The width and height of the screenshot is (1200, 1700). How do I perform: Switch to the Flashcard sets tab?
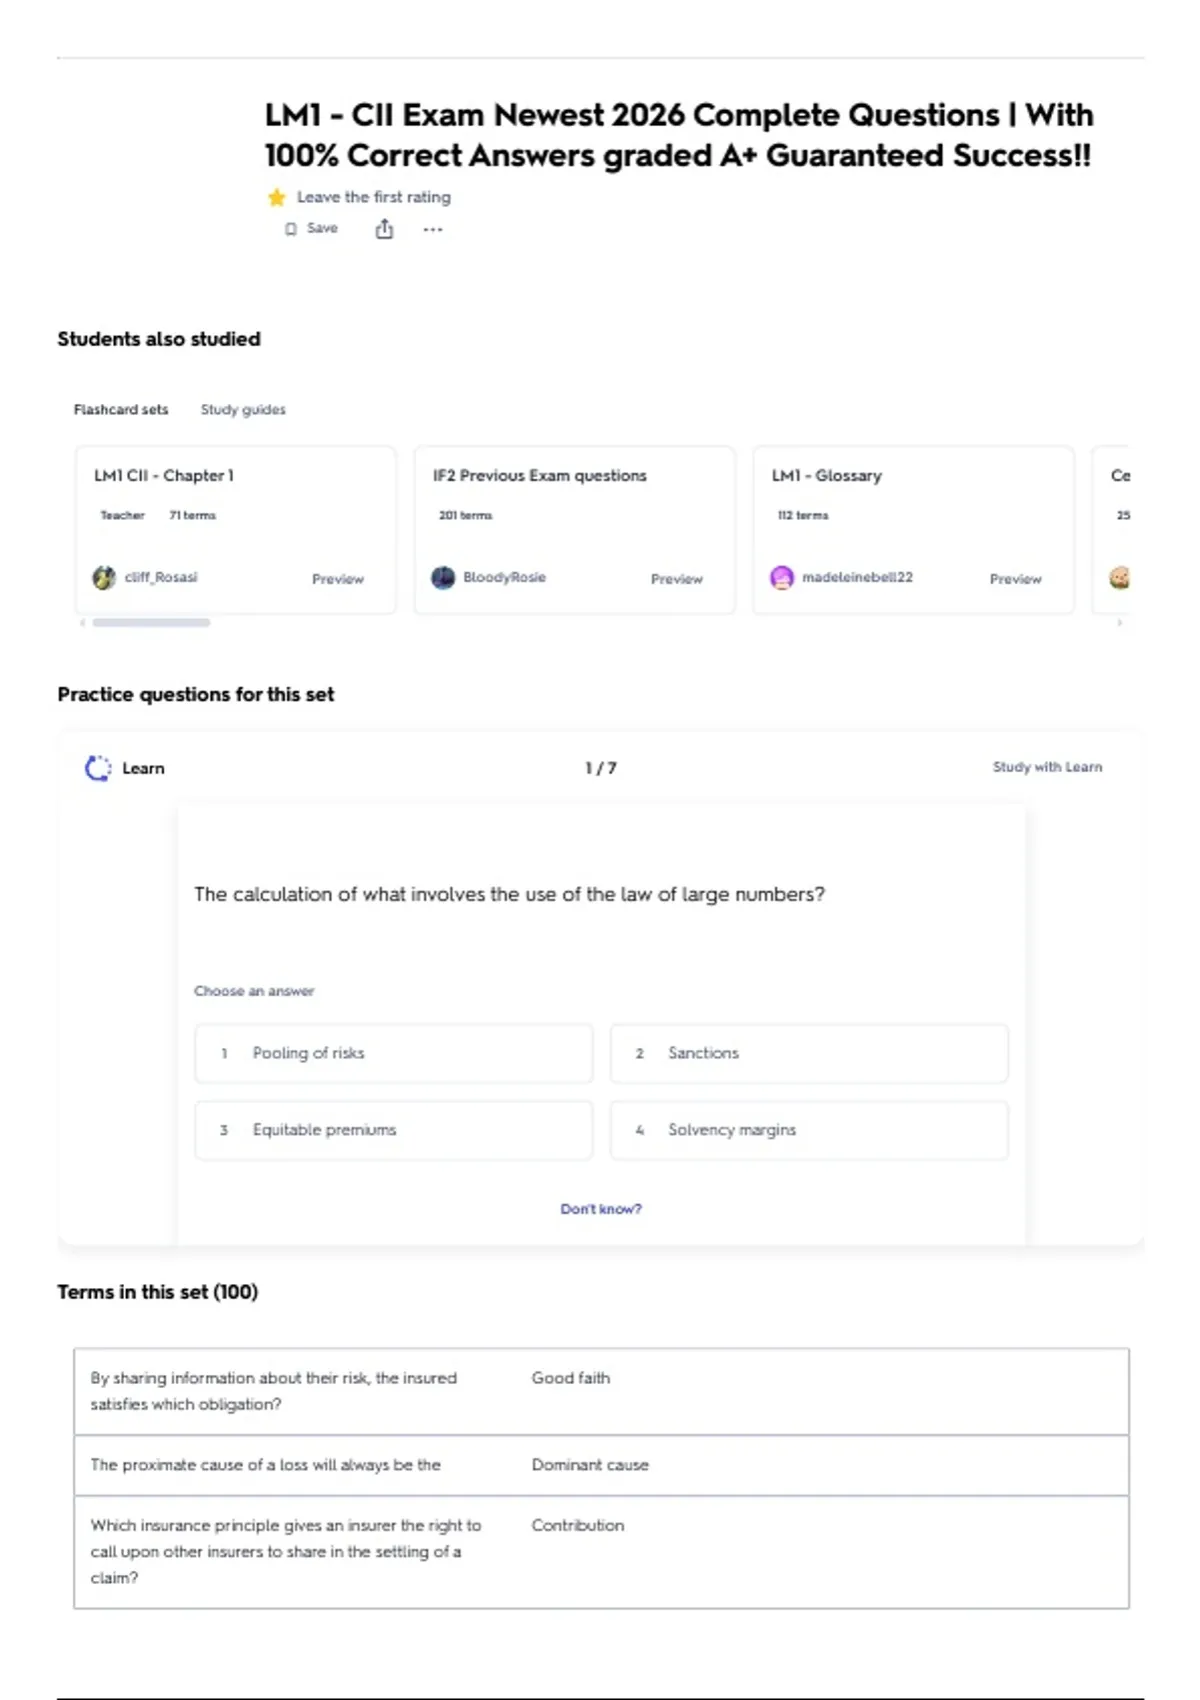pos(121,409)
